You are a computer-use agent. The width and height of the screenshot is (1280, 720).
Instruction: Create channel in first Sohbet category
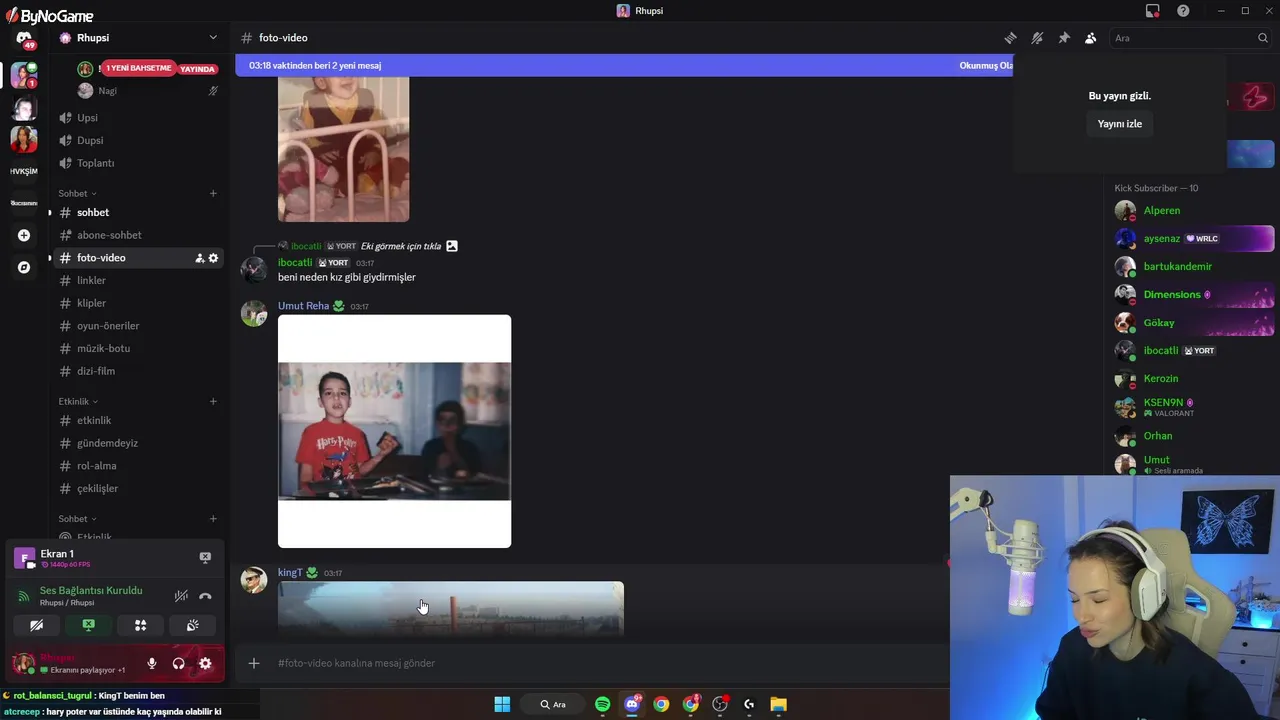(x=213, y=193)
